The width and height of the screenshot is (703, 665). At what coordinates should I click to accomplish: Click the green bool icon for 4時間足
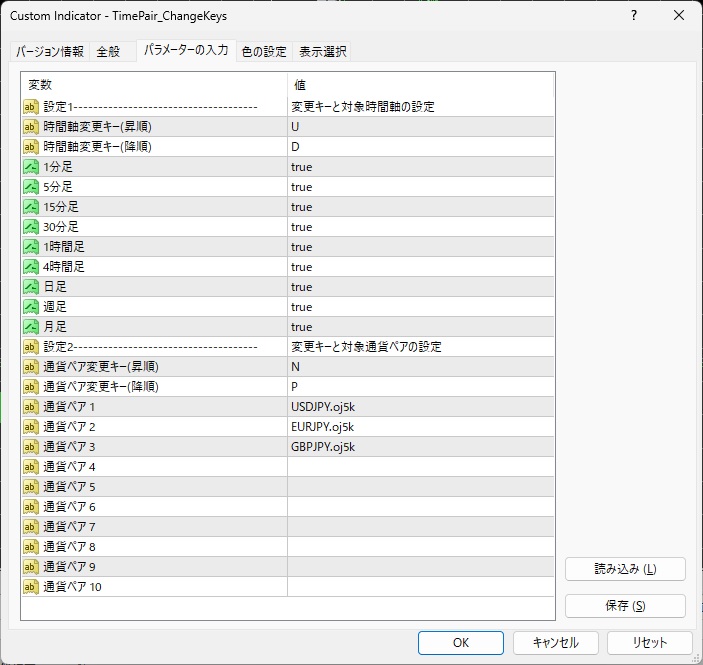point(31,267)
